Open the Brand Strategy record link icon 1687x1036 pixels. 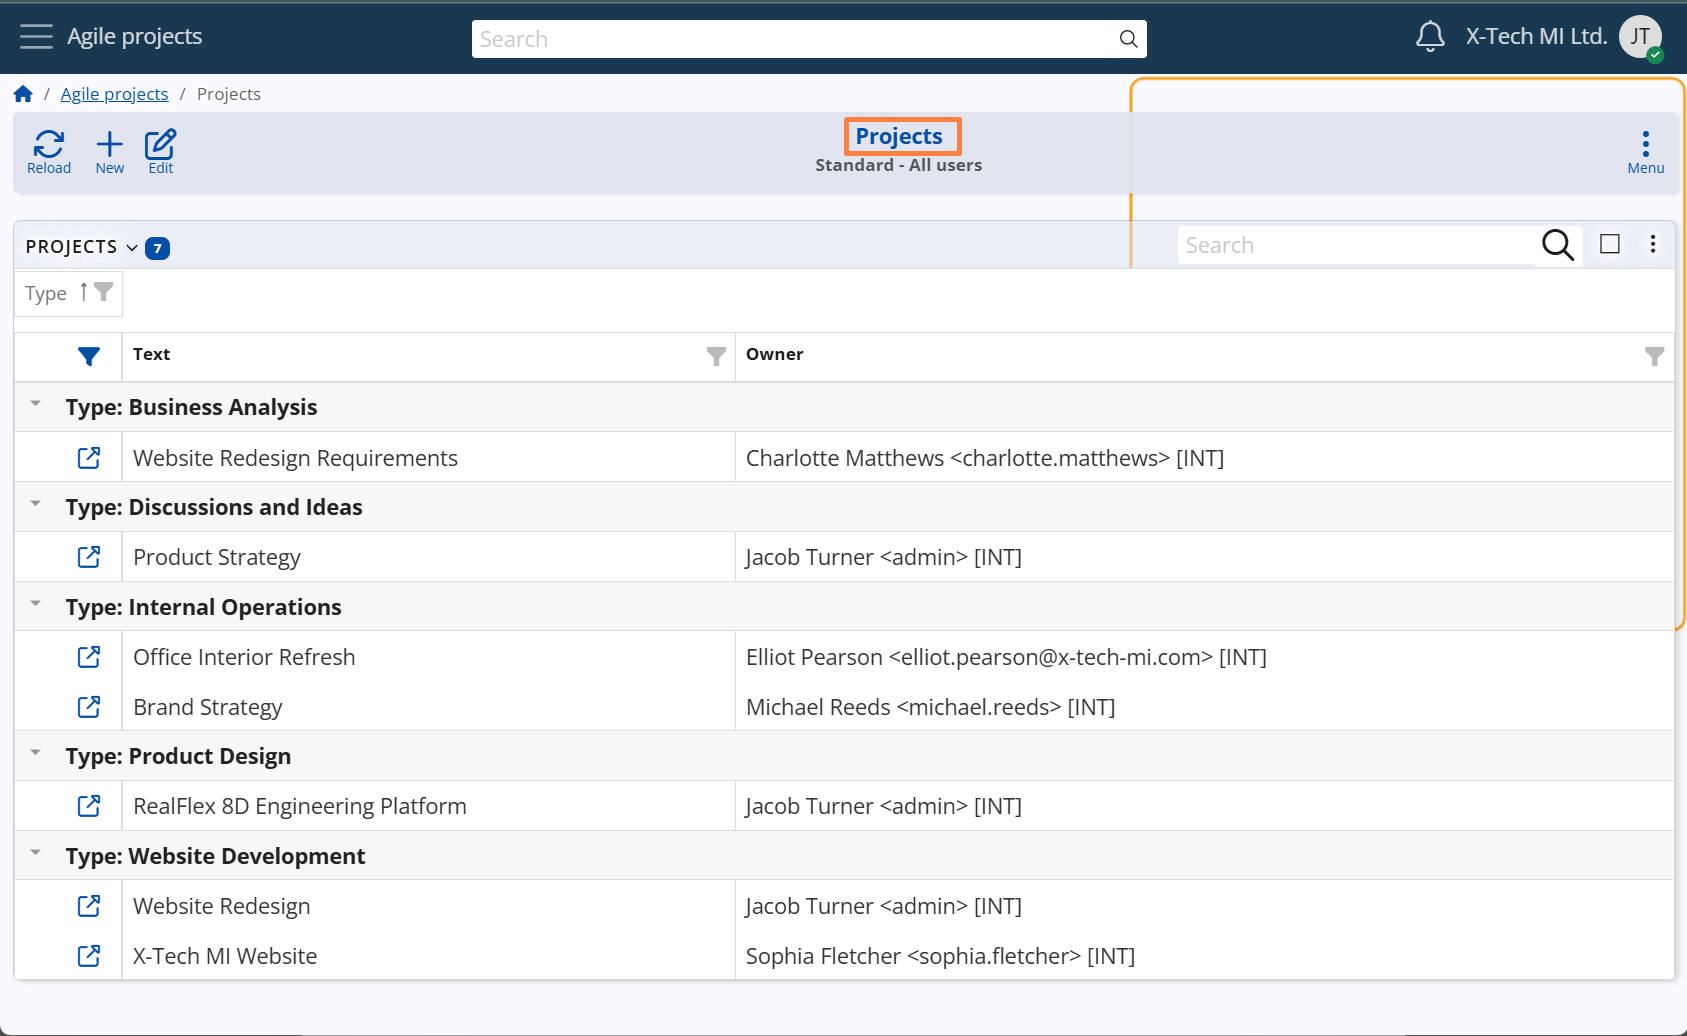click(89, 707)
